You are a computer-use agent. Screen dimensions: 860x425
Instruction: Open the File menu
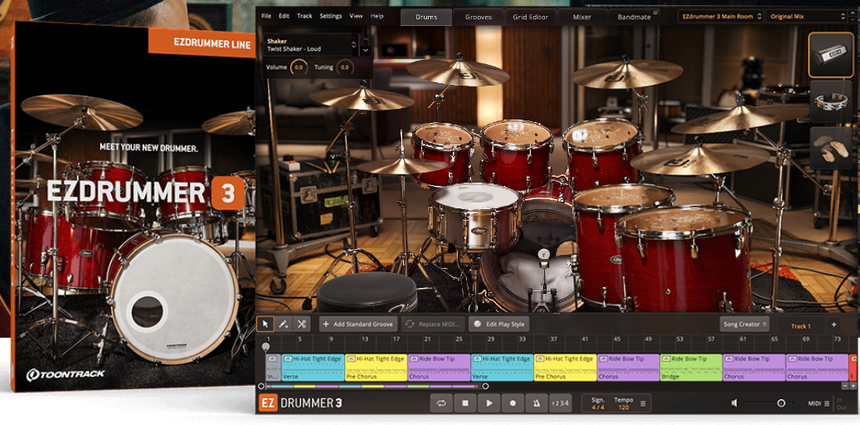(x=266, y=16)
